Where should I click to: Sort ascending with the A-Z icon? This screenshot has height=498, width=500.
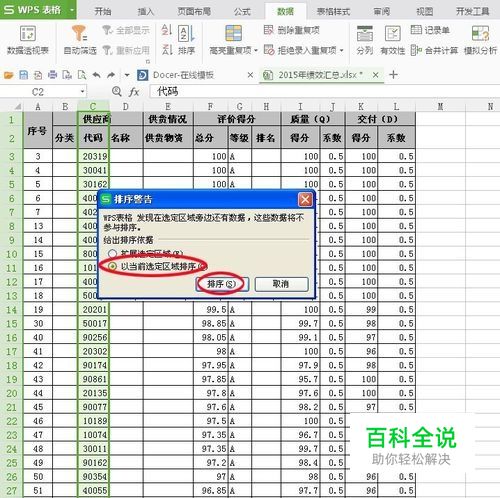[x=167, y=30]
